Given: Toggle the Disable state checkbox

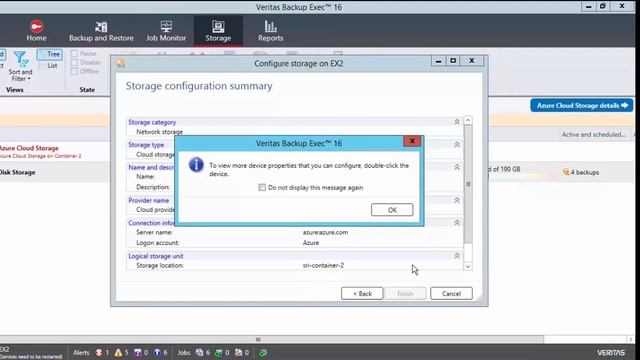Looking at the screenshot, I should click(x=74, y=62).
